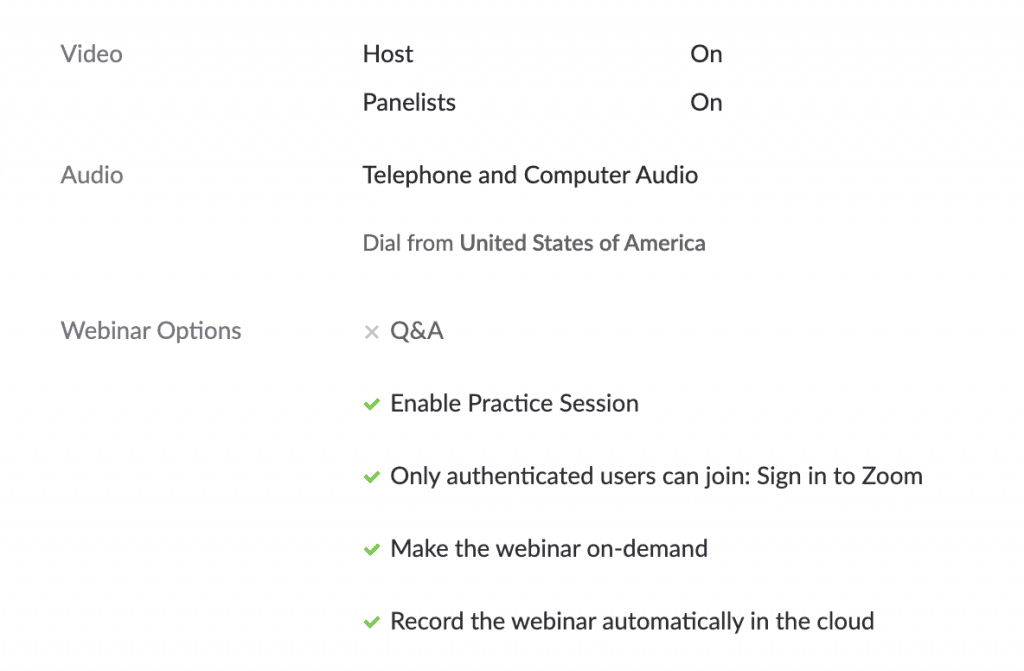Click the Host label under Video
This screenshot has height=671, width=1024.
(388, 54)
